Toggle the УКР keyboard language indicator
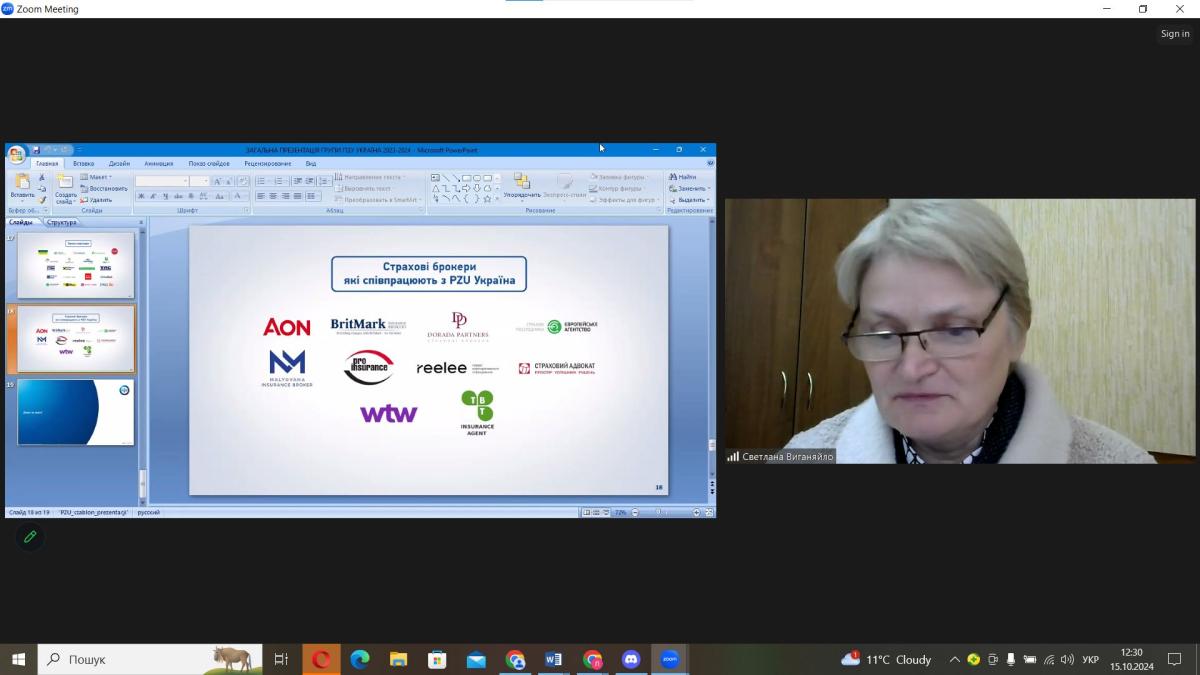The height and width of the screenshot is (675, 1200). click(1090, 660)
